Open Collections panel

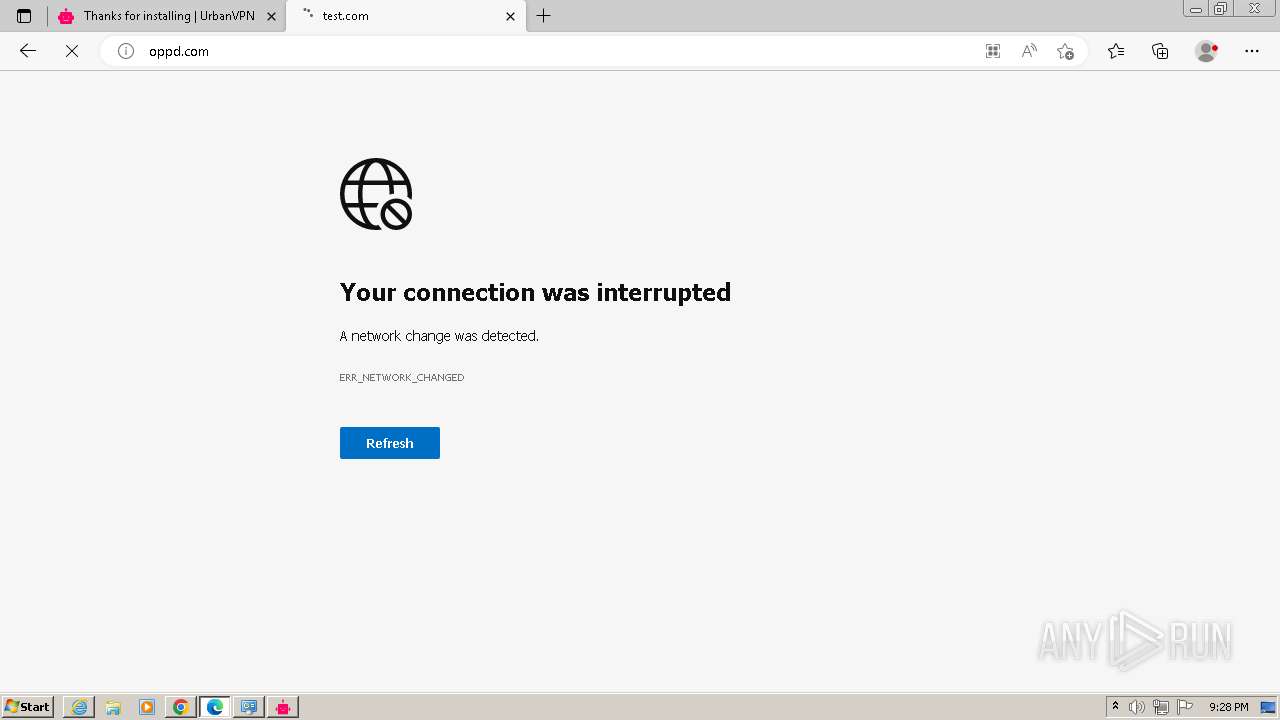(1160, 51)
